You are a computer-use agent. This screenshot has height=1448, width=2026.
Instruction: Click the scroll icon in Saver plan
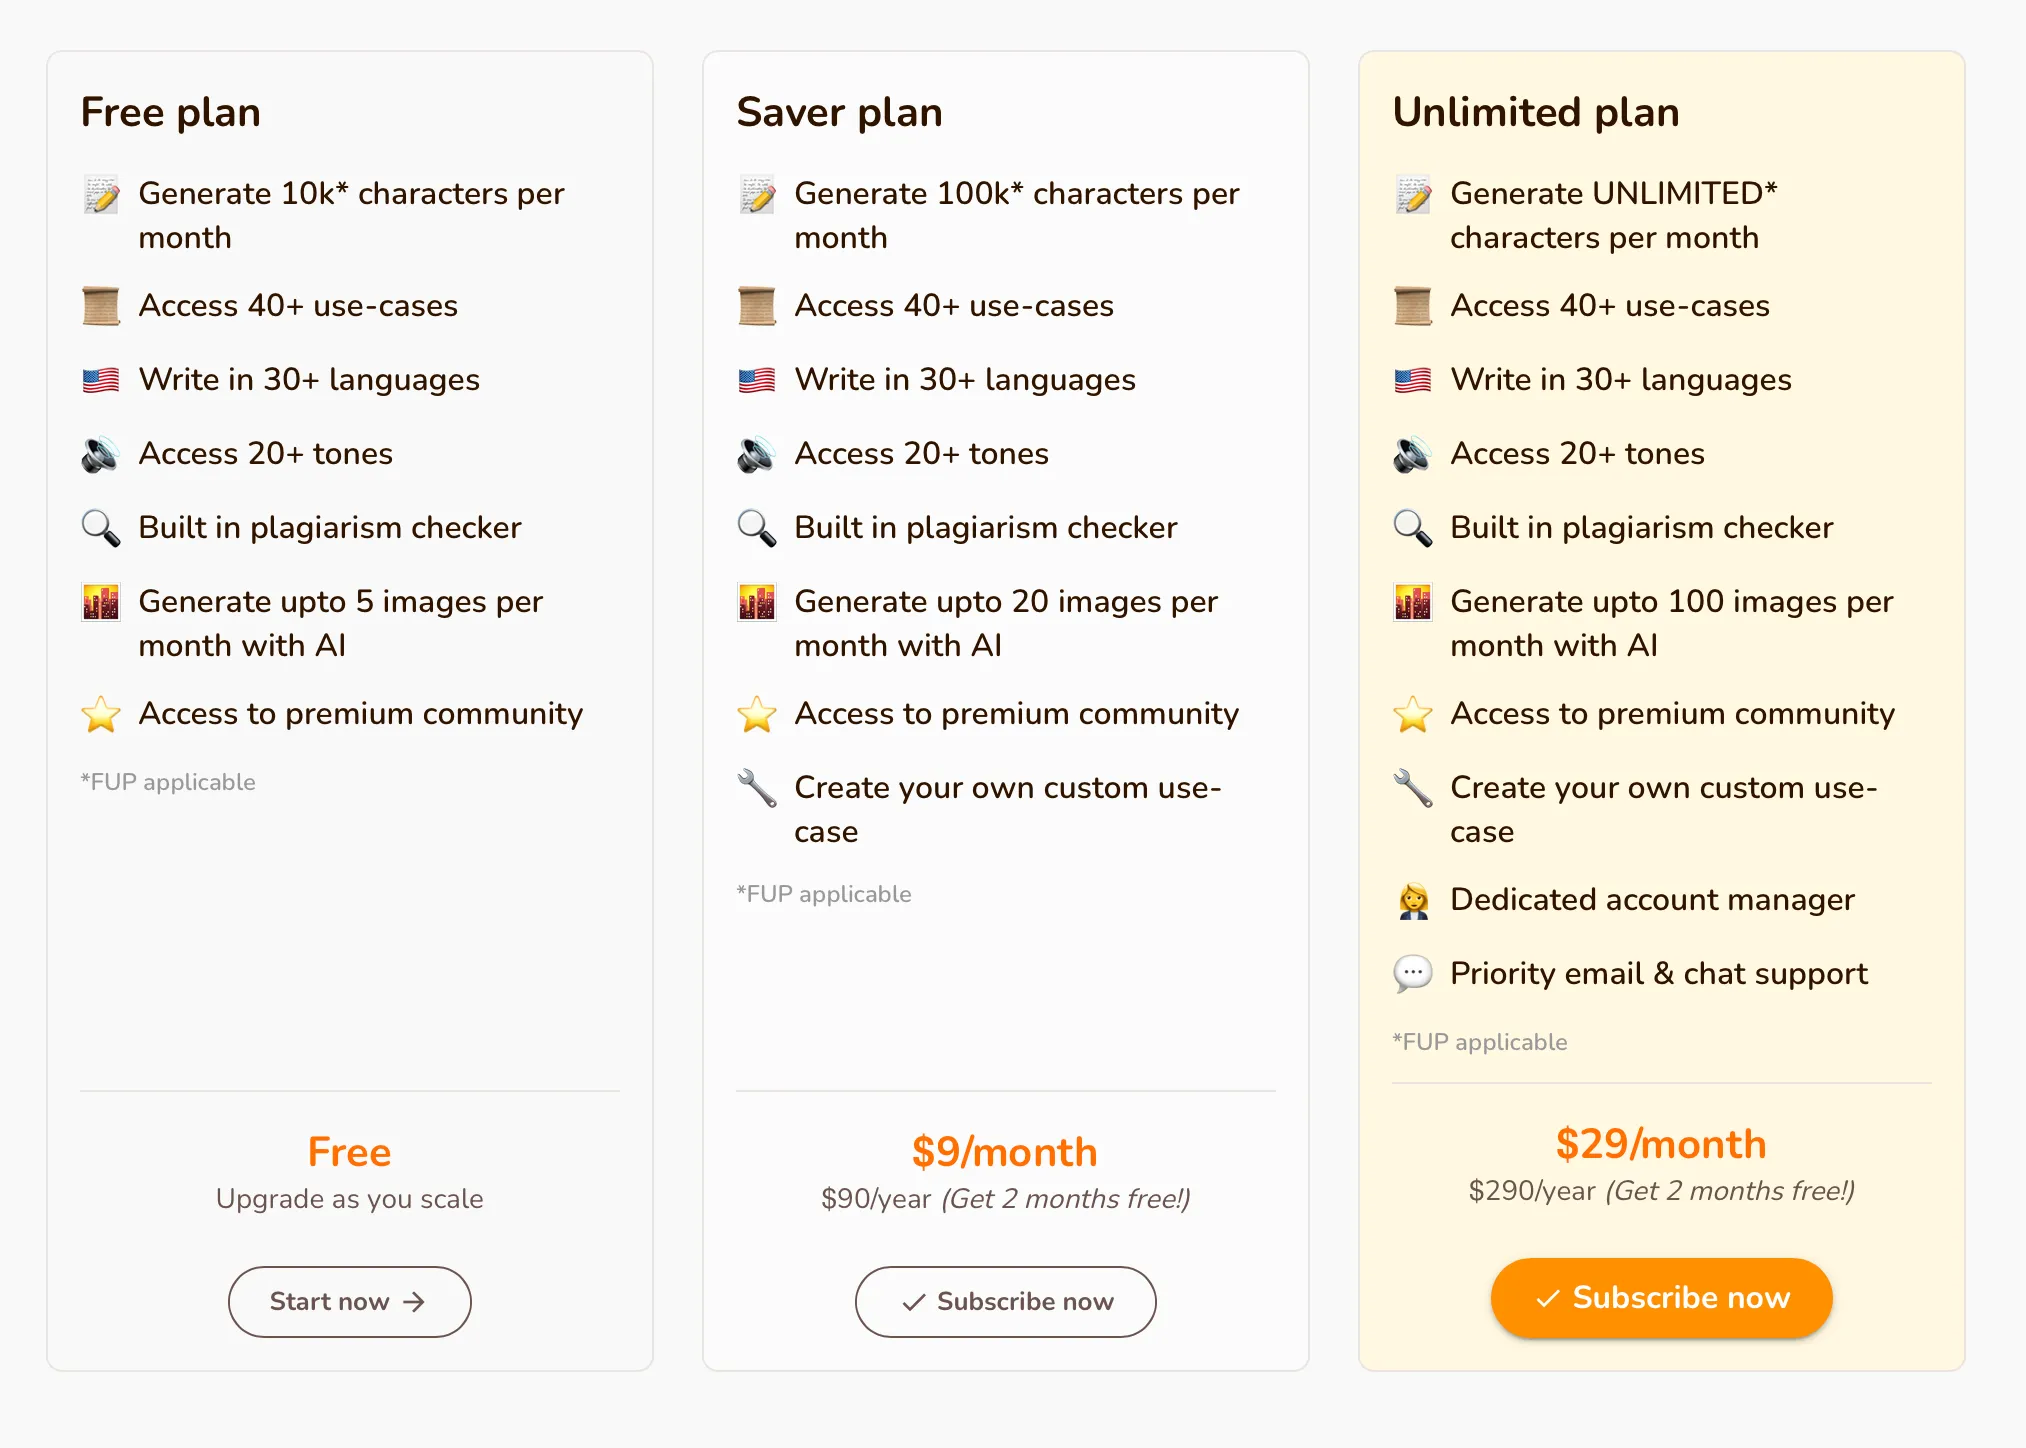click(x=757, y=306)
